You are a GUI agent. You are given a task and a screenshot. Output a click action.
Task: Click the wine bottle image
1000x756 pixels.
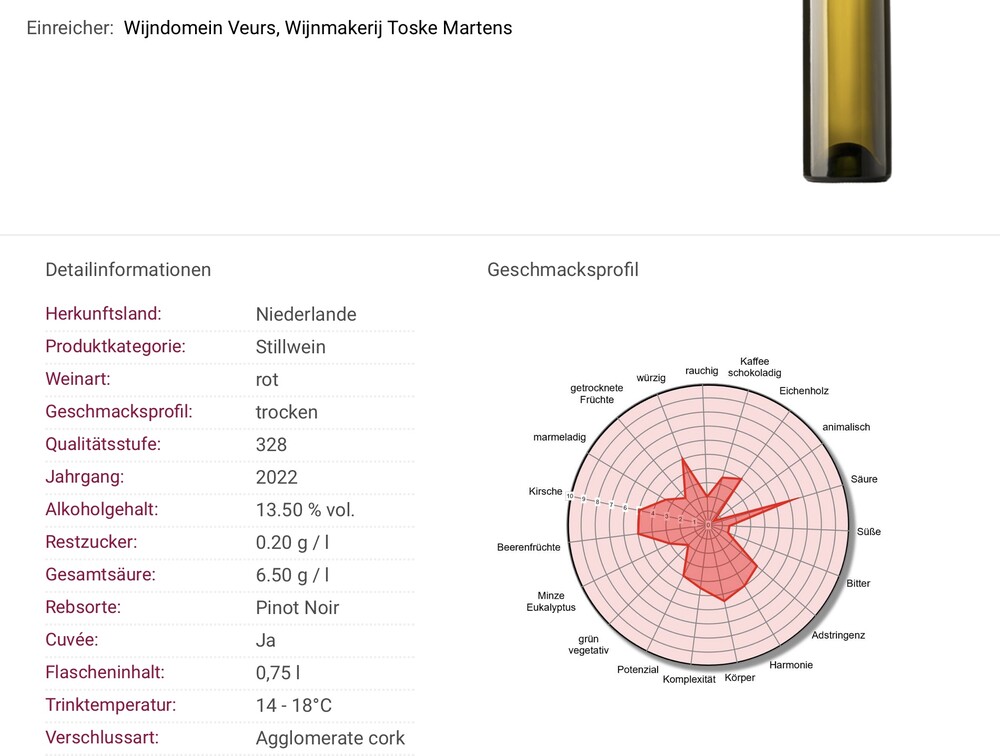tap(846, 92)
